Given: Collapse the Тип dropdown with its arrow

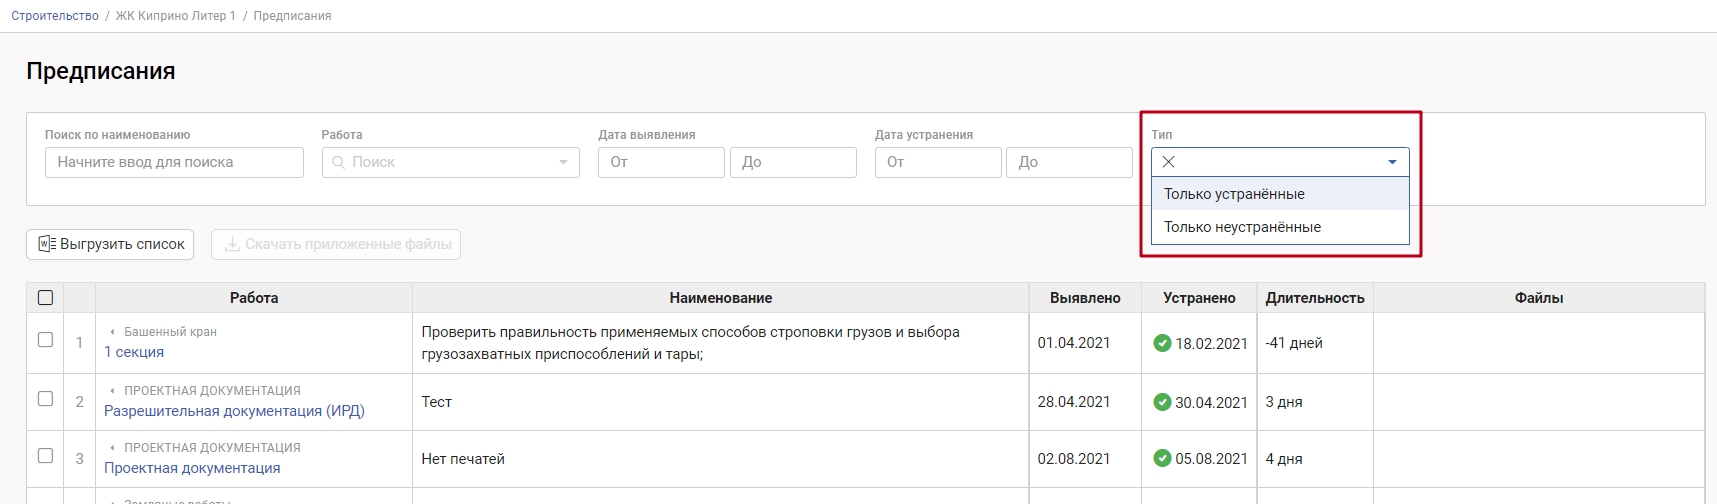Looking at the screenshot, I should 1392,162.
